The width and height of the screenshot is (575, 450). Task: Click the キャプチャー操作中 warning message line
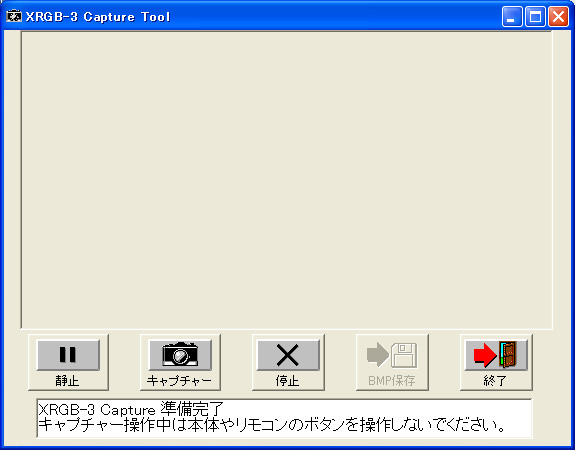pyautogui.click(x=272, y=425)
